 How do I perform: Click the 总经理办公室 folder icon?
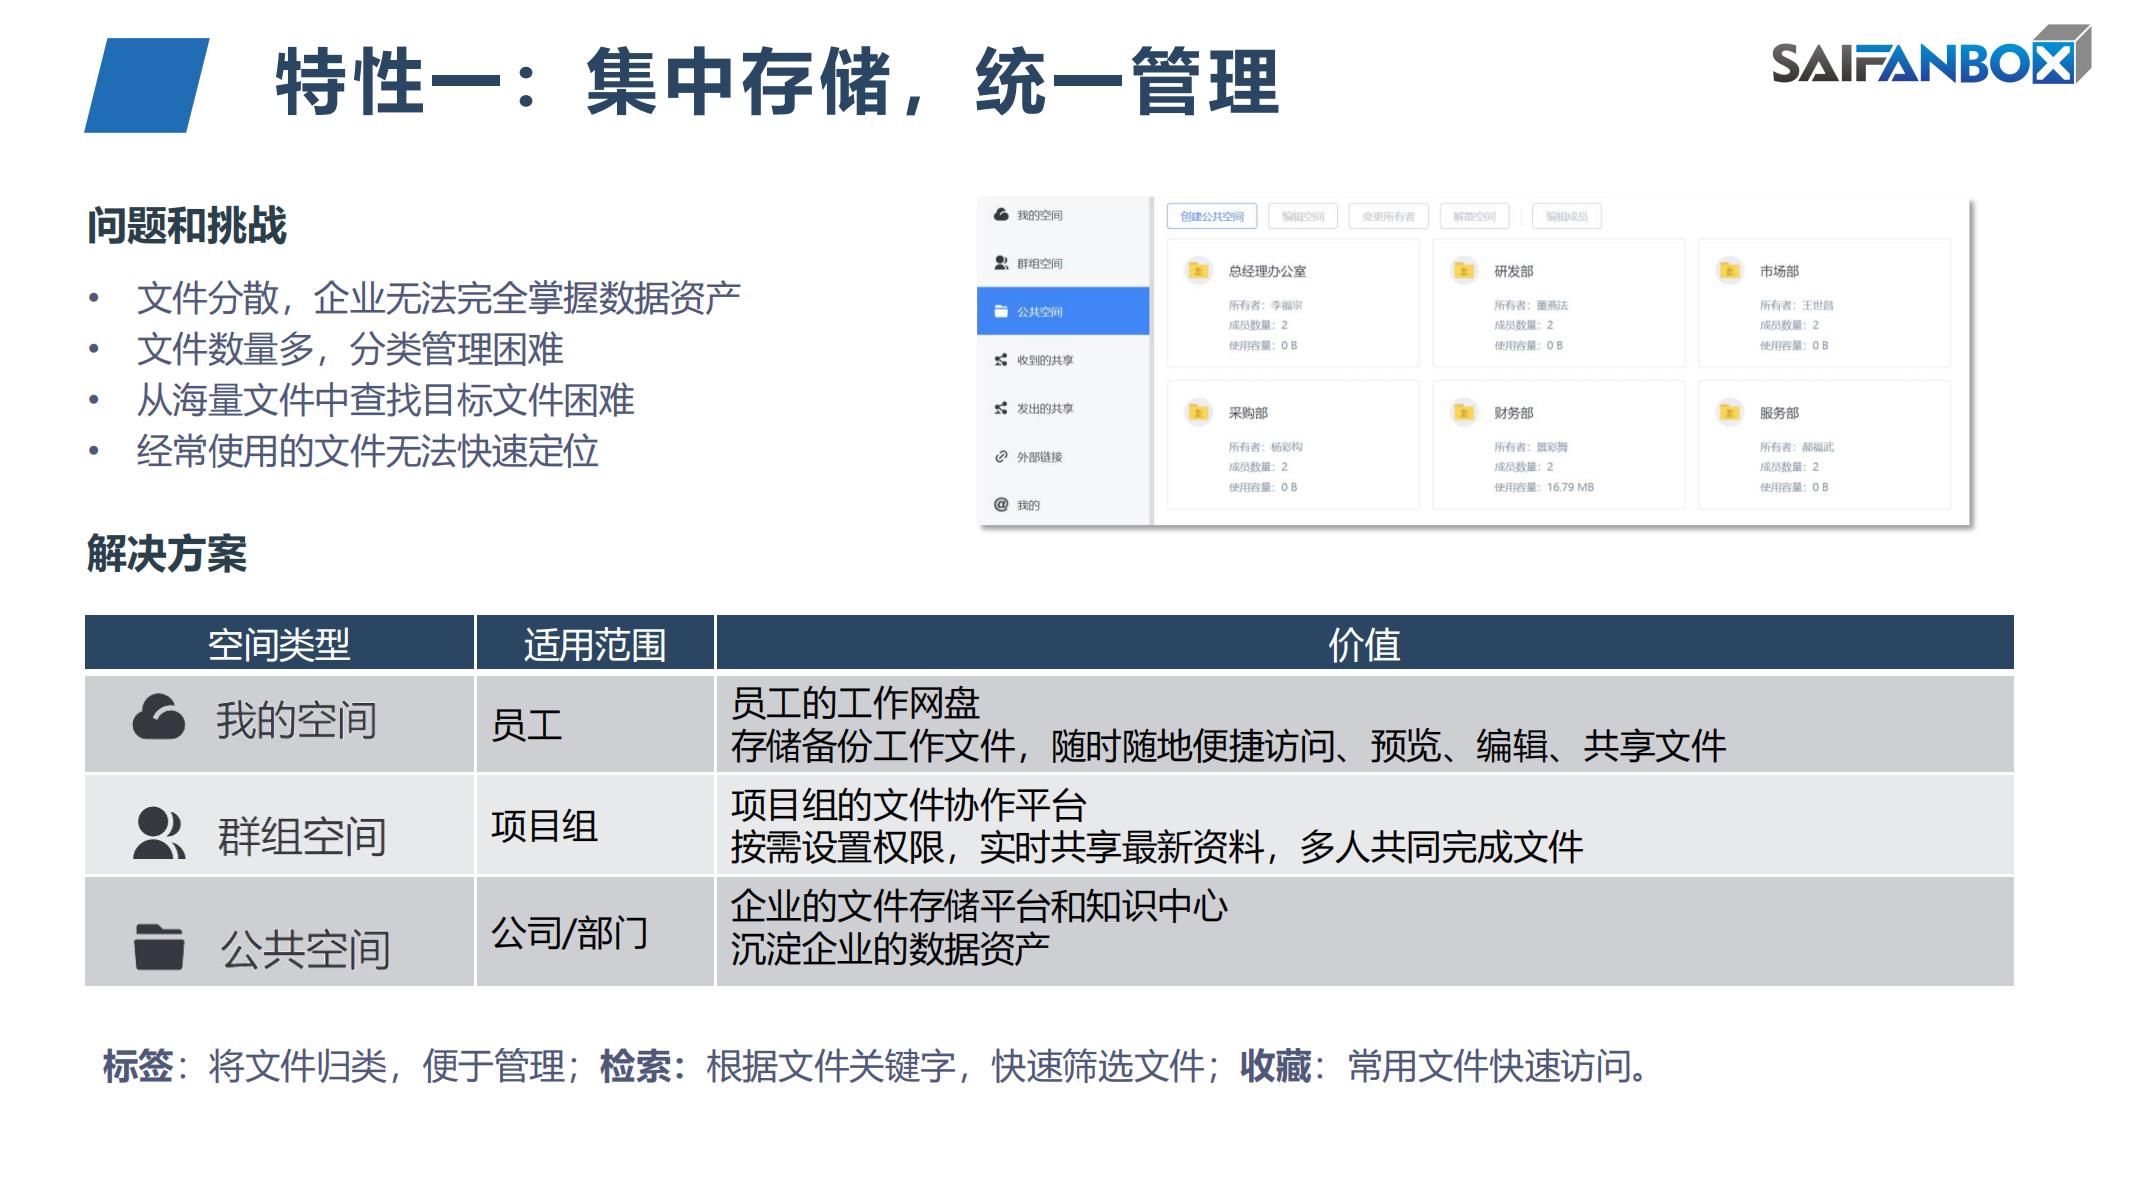pyautogui.click(x=1198, y=271)
